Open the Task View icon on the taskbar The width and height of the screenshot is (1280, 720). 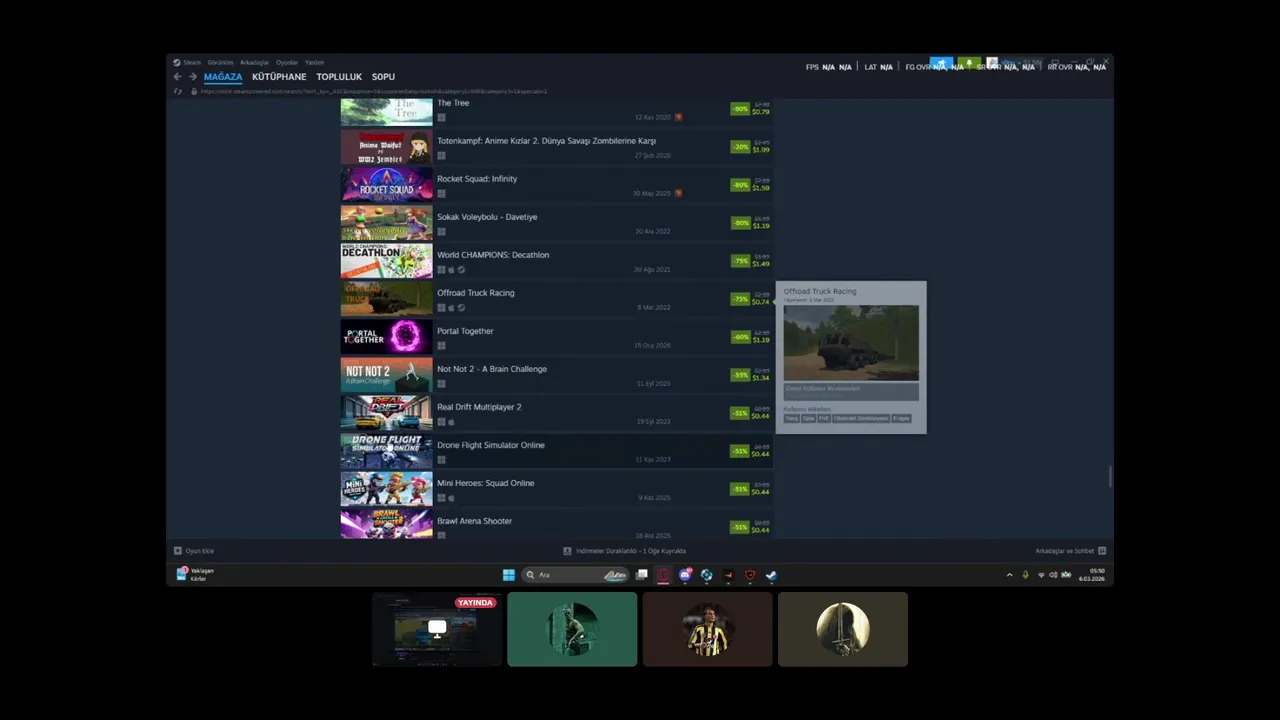[642, 575]
